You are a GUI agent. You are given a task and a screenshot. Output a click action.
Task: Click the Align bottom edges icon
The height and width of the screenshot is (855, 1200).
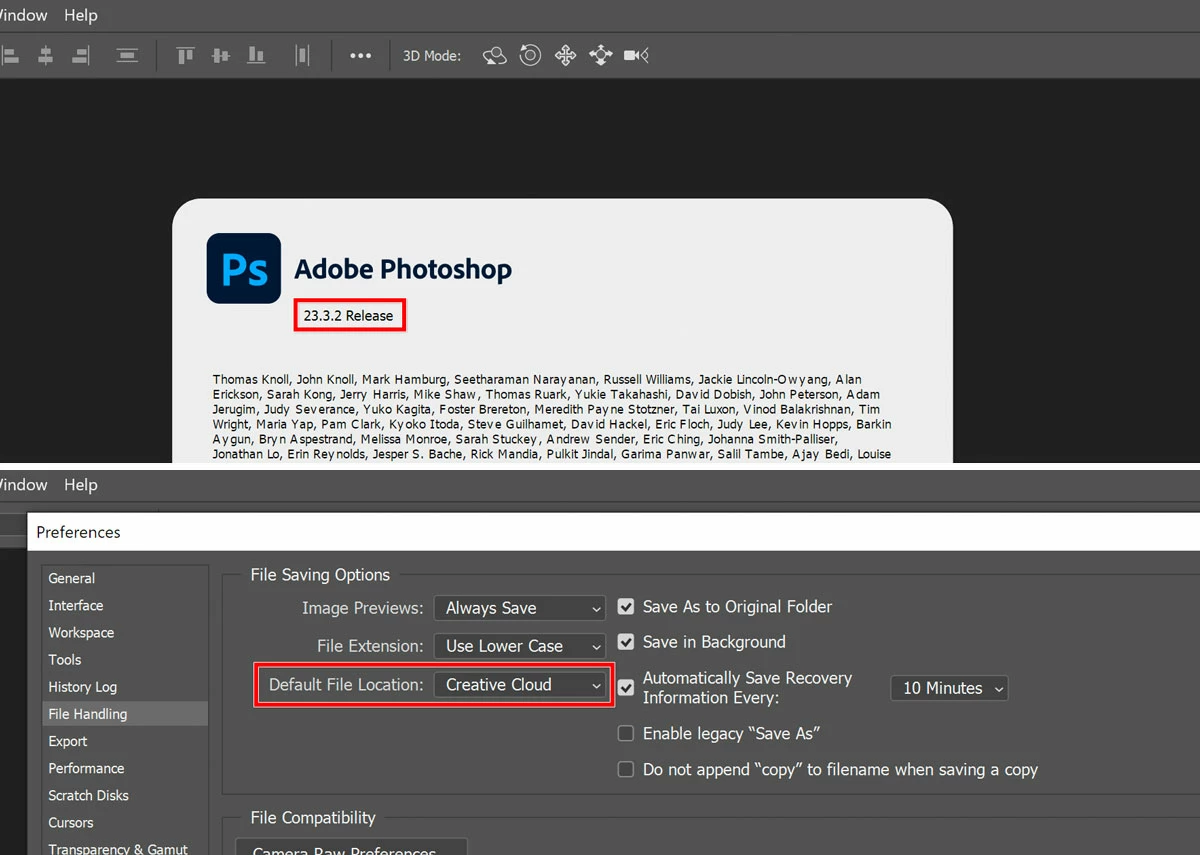coord(257,56)
